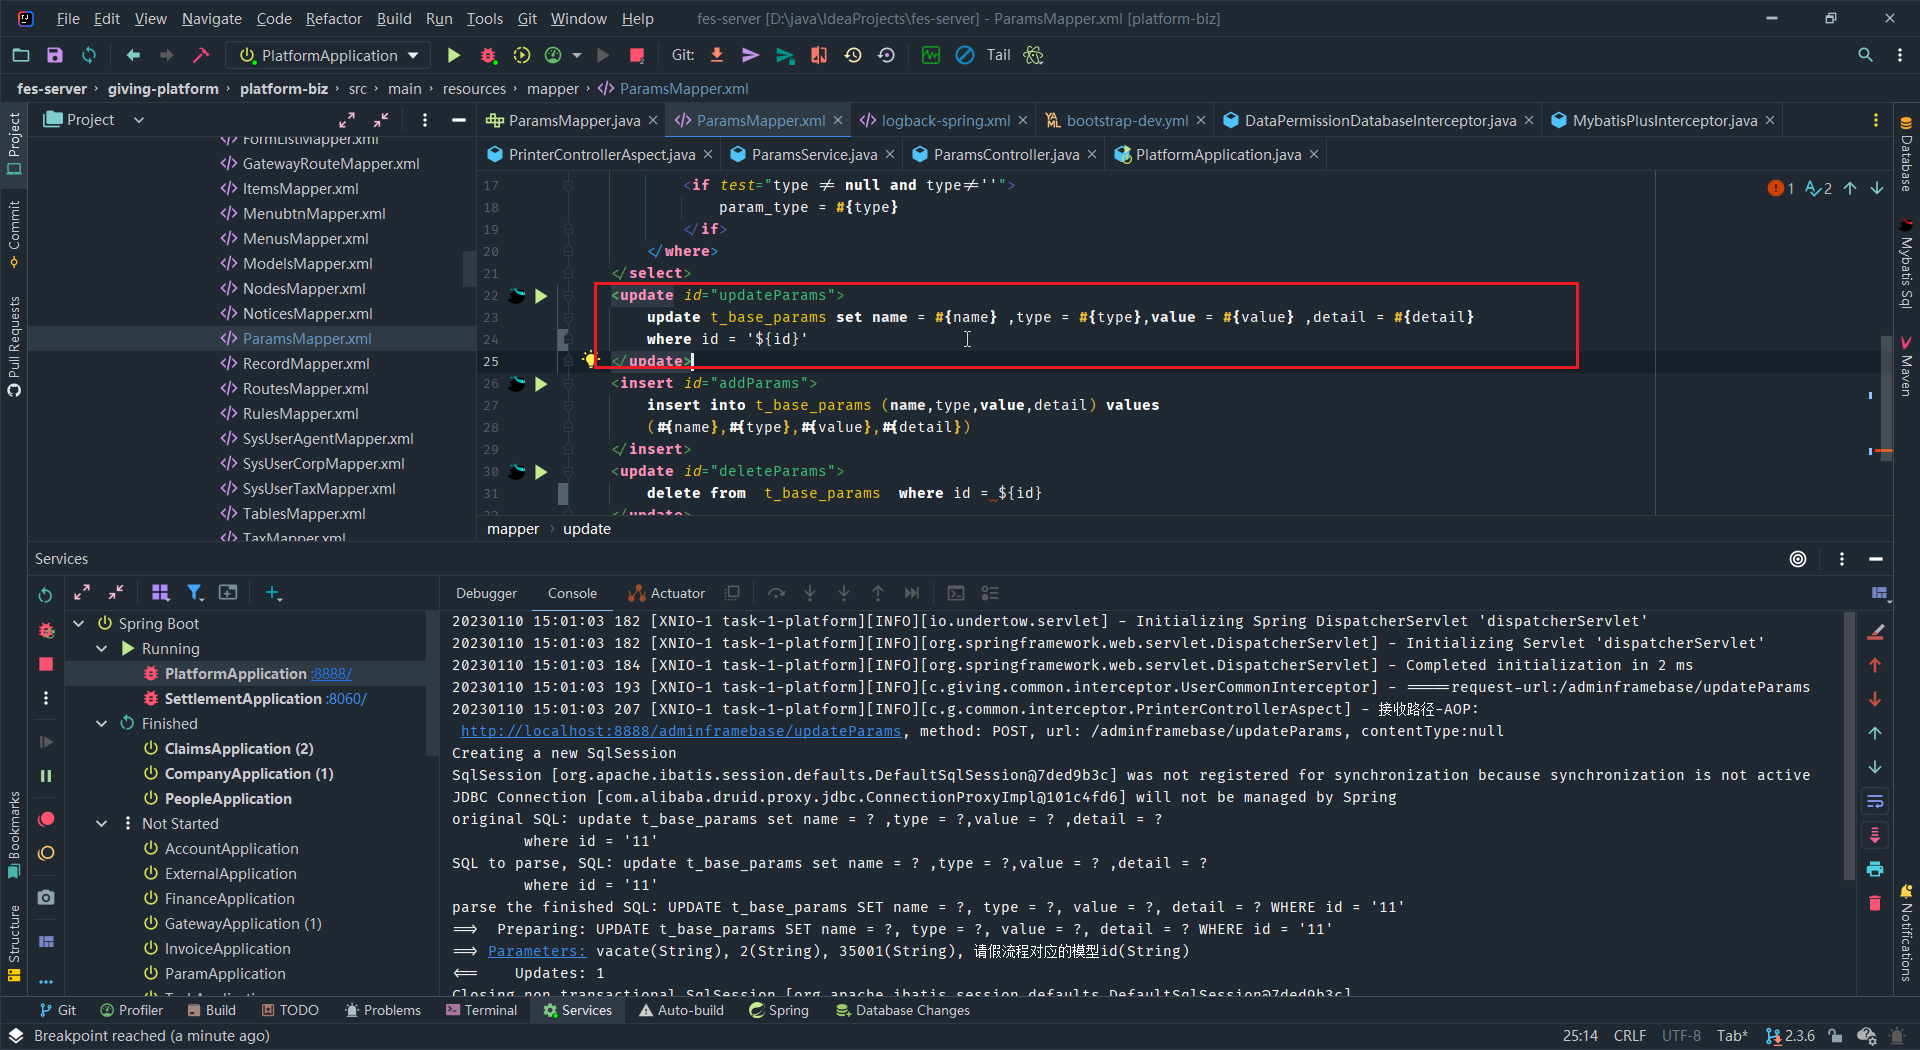Click the Save All disk icon
Screen dimensions: 1920x1050
(x=55, y=56)
